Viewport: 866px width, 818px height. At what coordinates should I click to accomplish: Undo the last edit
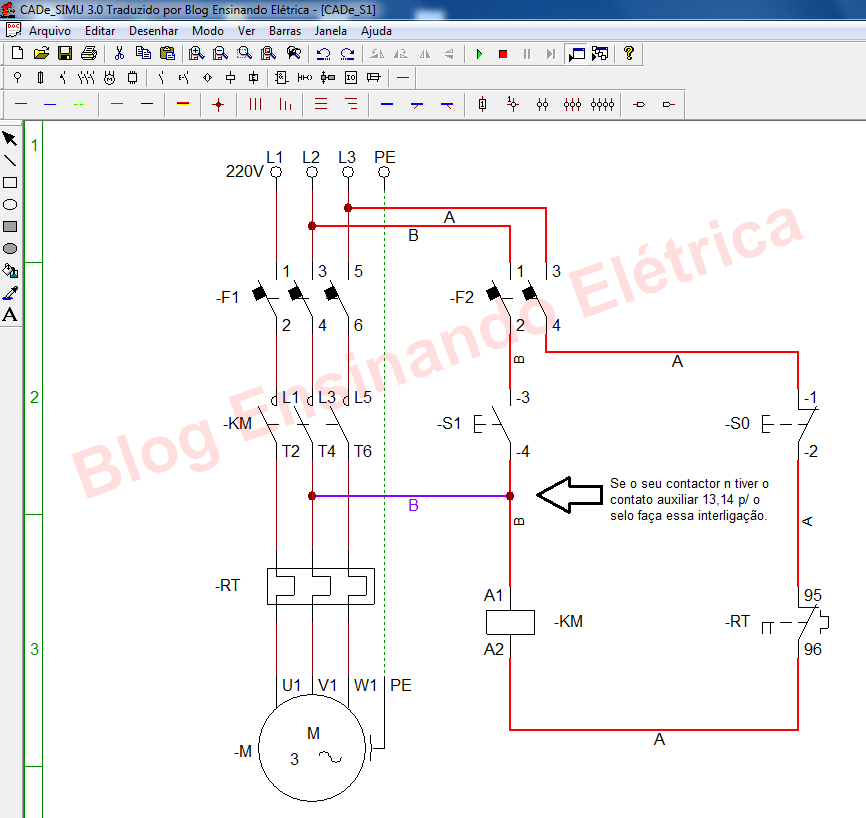[x=325, y=54]
